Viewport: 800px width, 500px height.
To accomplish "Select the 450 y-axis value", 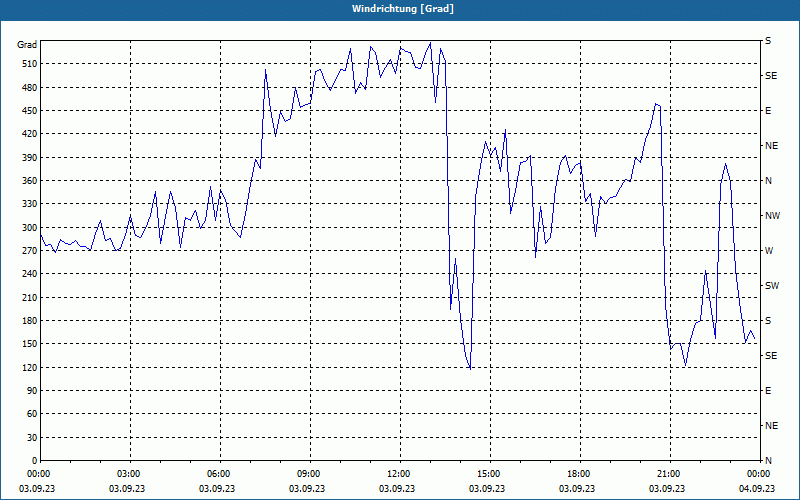I will [29, 111].
